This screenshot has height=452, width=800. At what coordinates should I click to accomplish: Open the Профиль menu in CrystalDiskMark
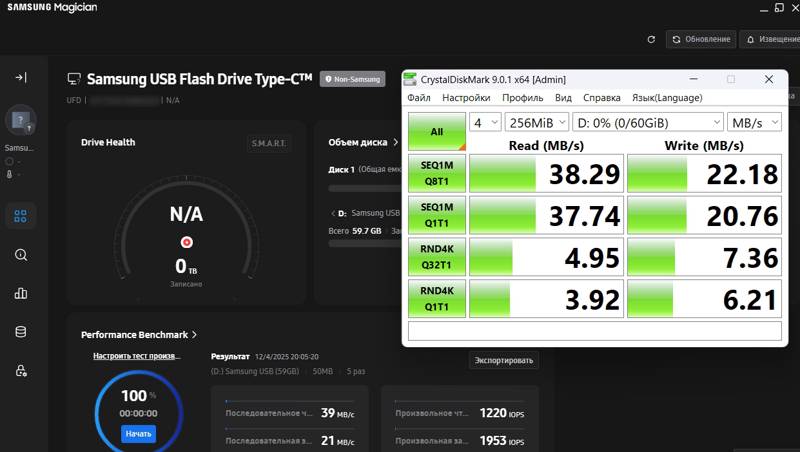point(522,98)
